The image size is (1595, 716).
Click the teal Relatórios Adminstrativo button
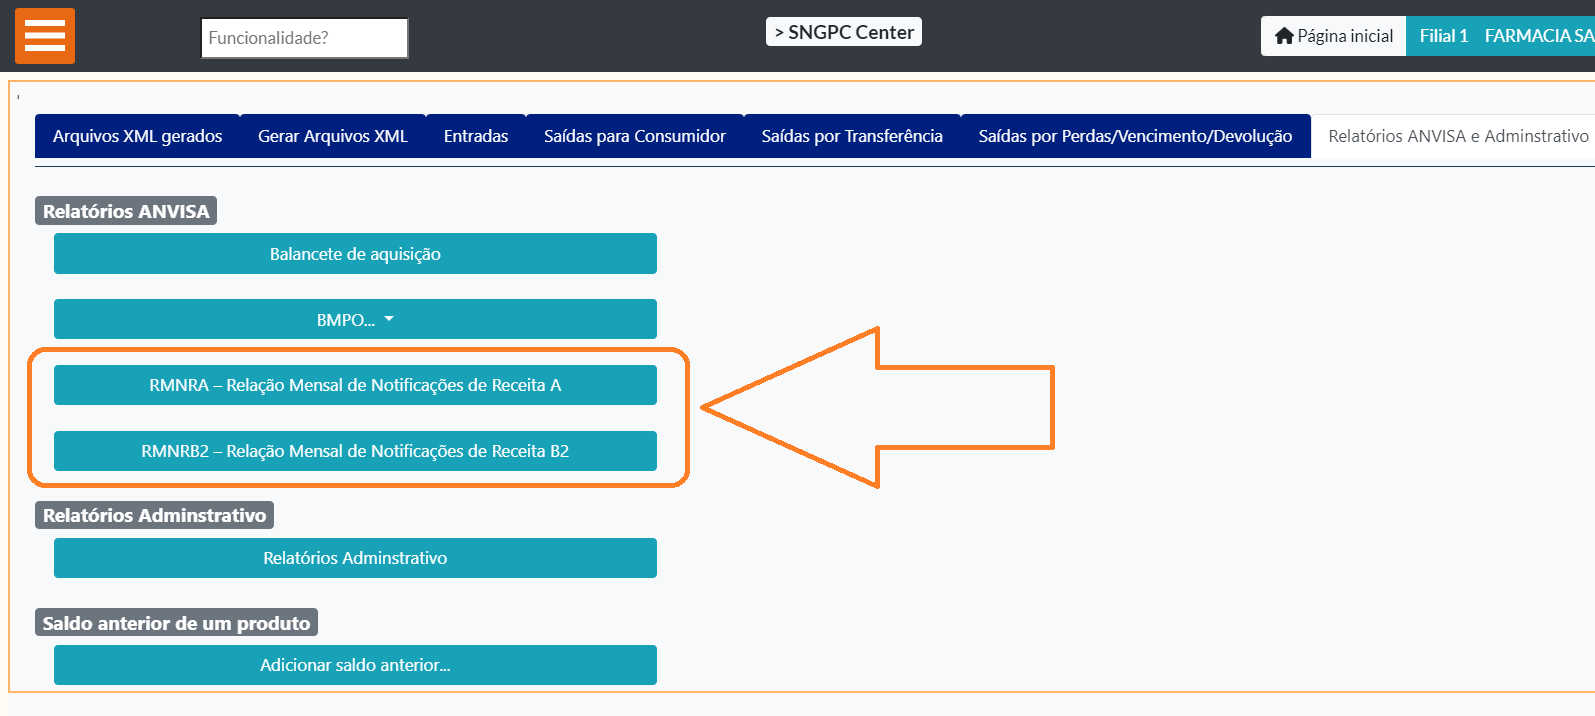[x=355, y=558]
